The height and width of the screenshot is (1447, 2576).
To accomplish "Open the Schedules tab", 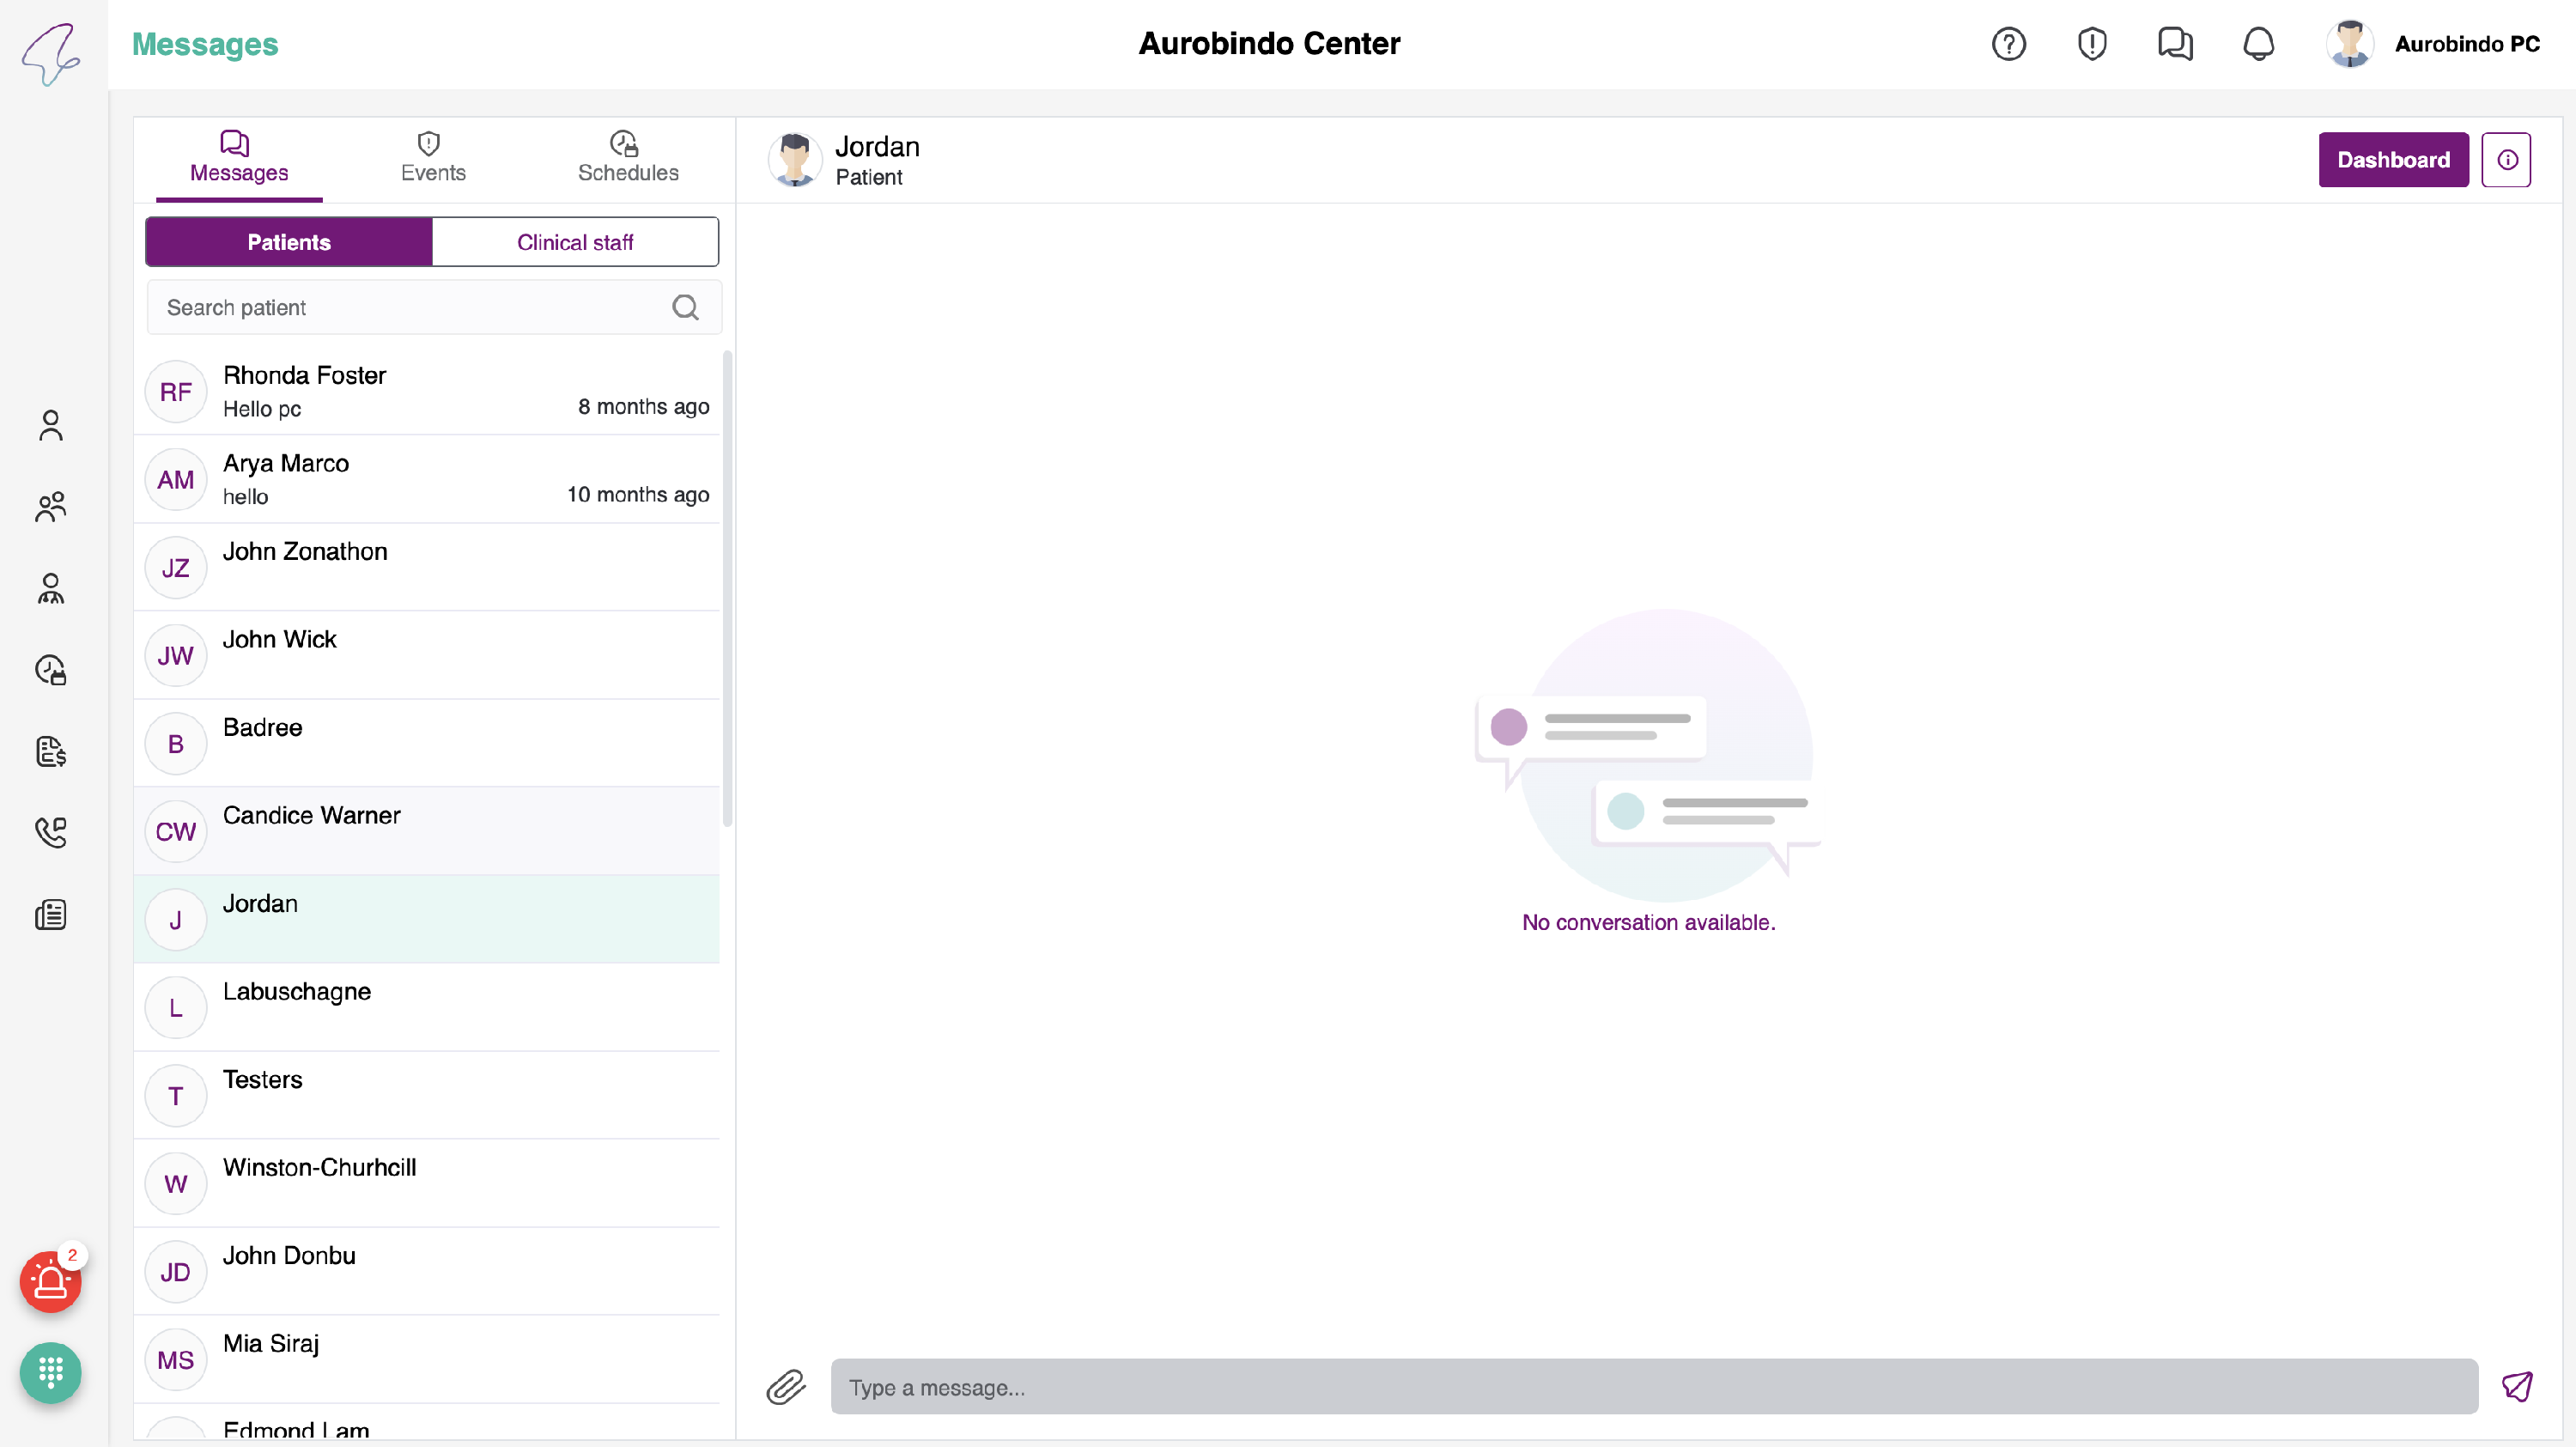I will coord(627,158).
